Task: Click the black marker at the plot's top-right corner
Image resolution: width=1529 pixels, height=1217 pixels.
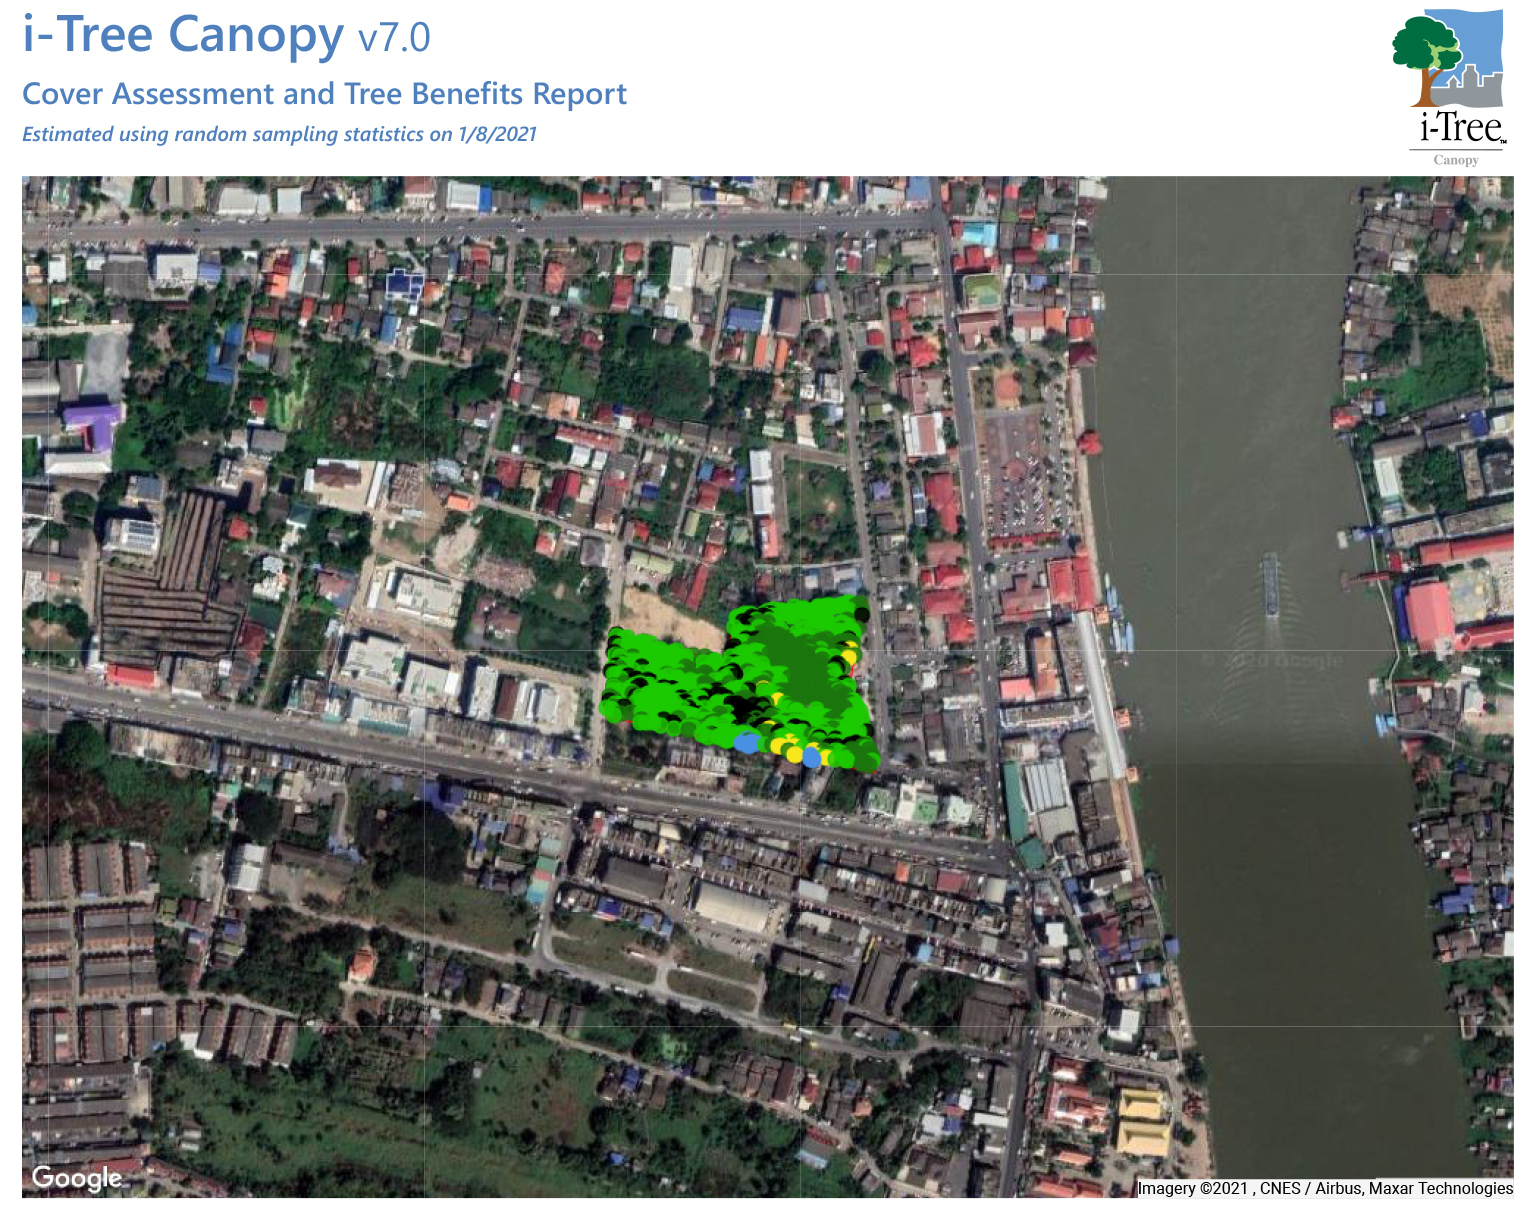Action: 861,614
